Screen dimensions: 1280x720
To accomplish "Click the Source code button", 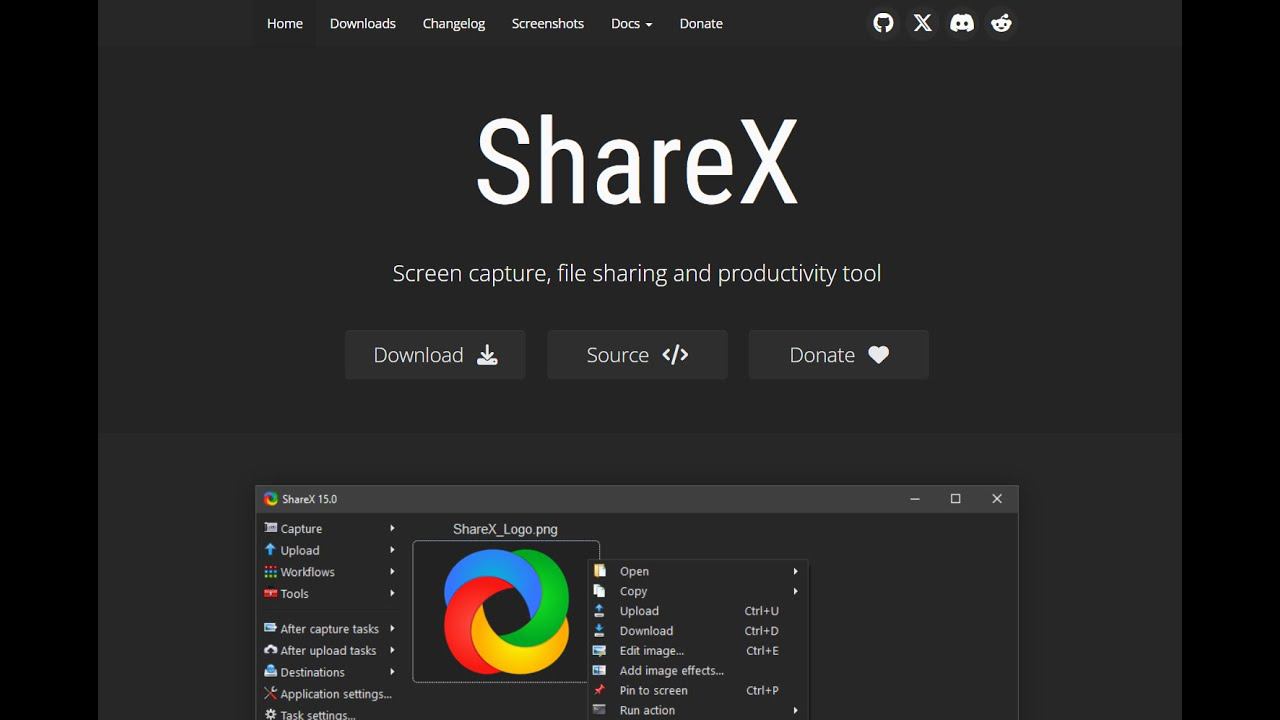I will tap(637, 355).
